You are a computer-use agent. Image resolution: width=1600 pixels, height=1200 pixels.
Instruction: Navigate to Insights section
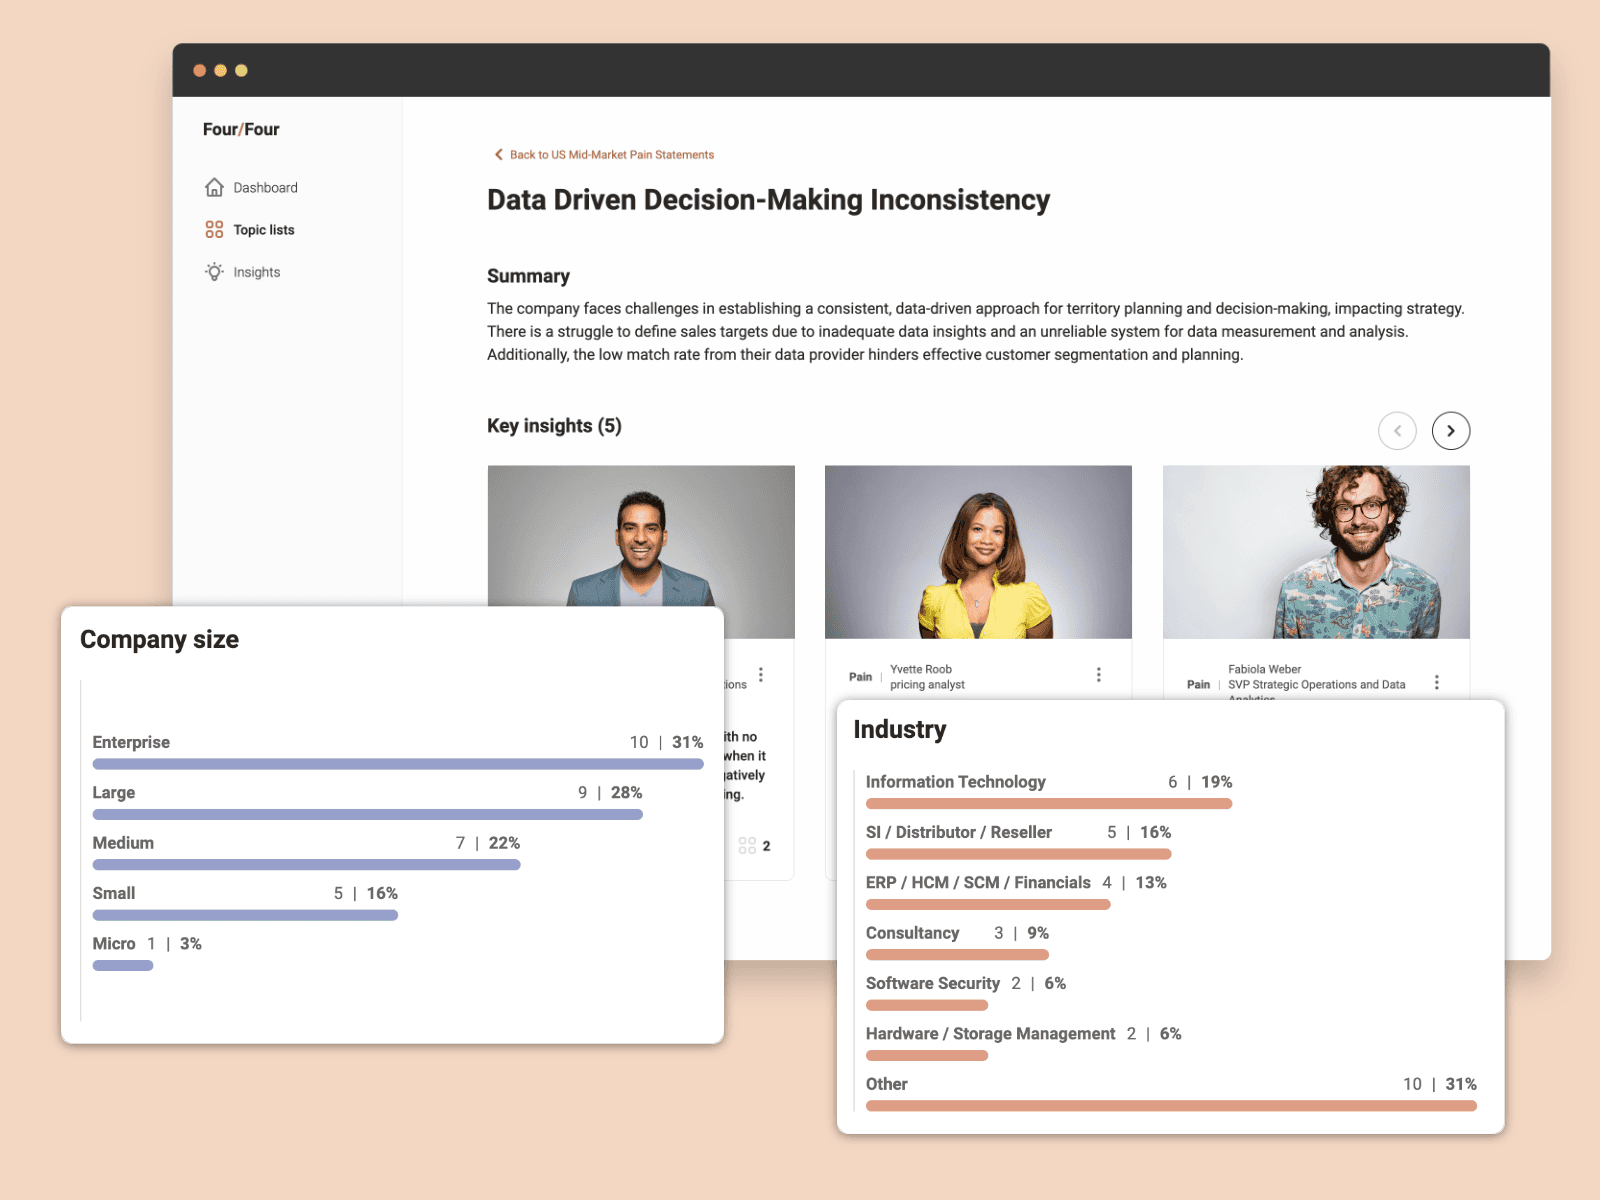click(257, 272)
